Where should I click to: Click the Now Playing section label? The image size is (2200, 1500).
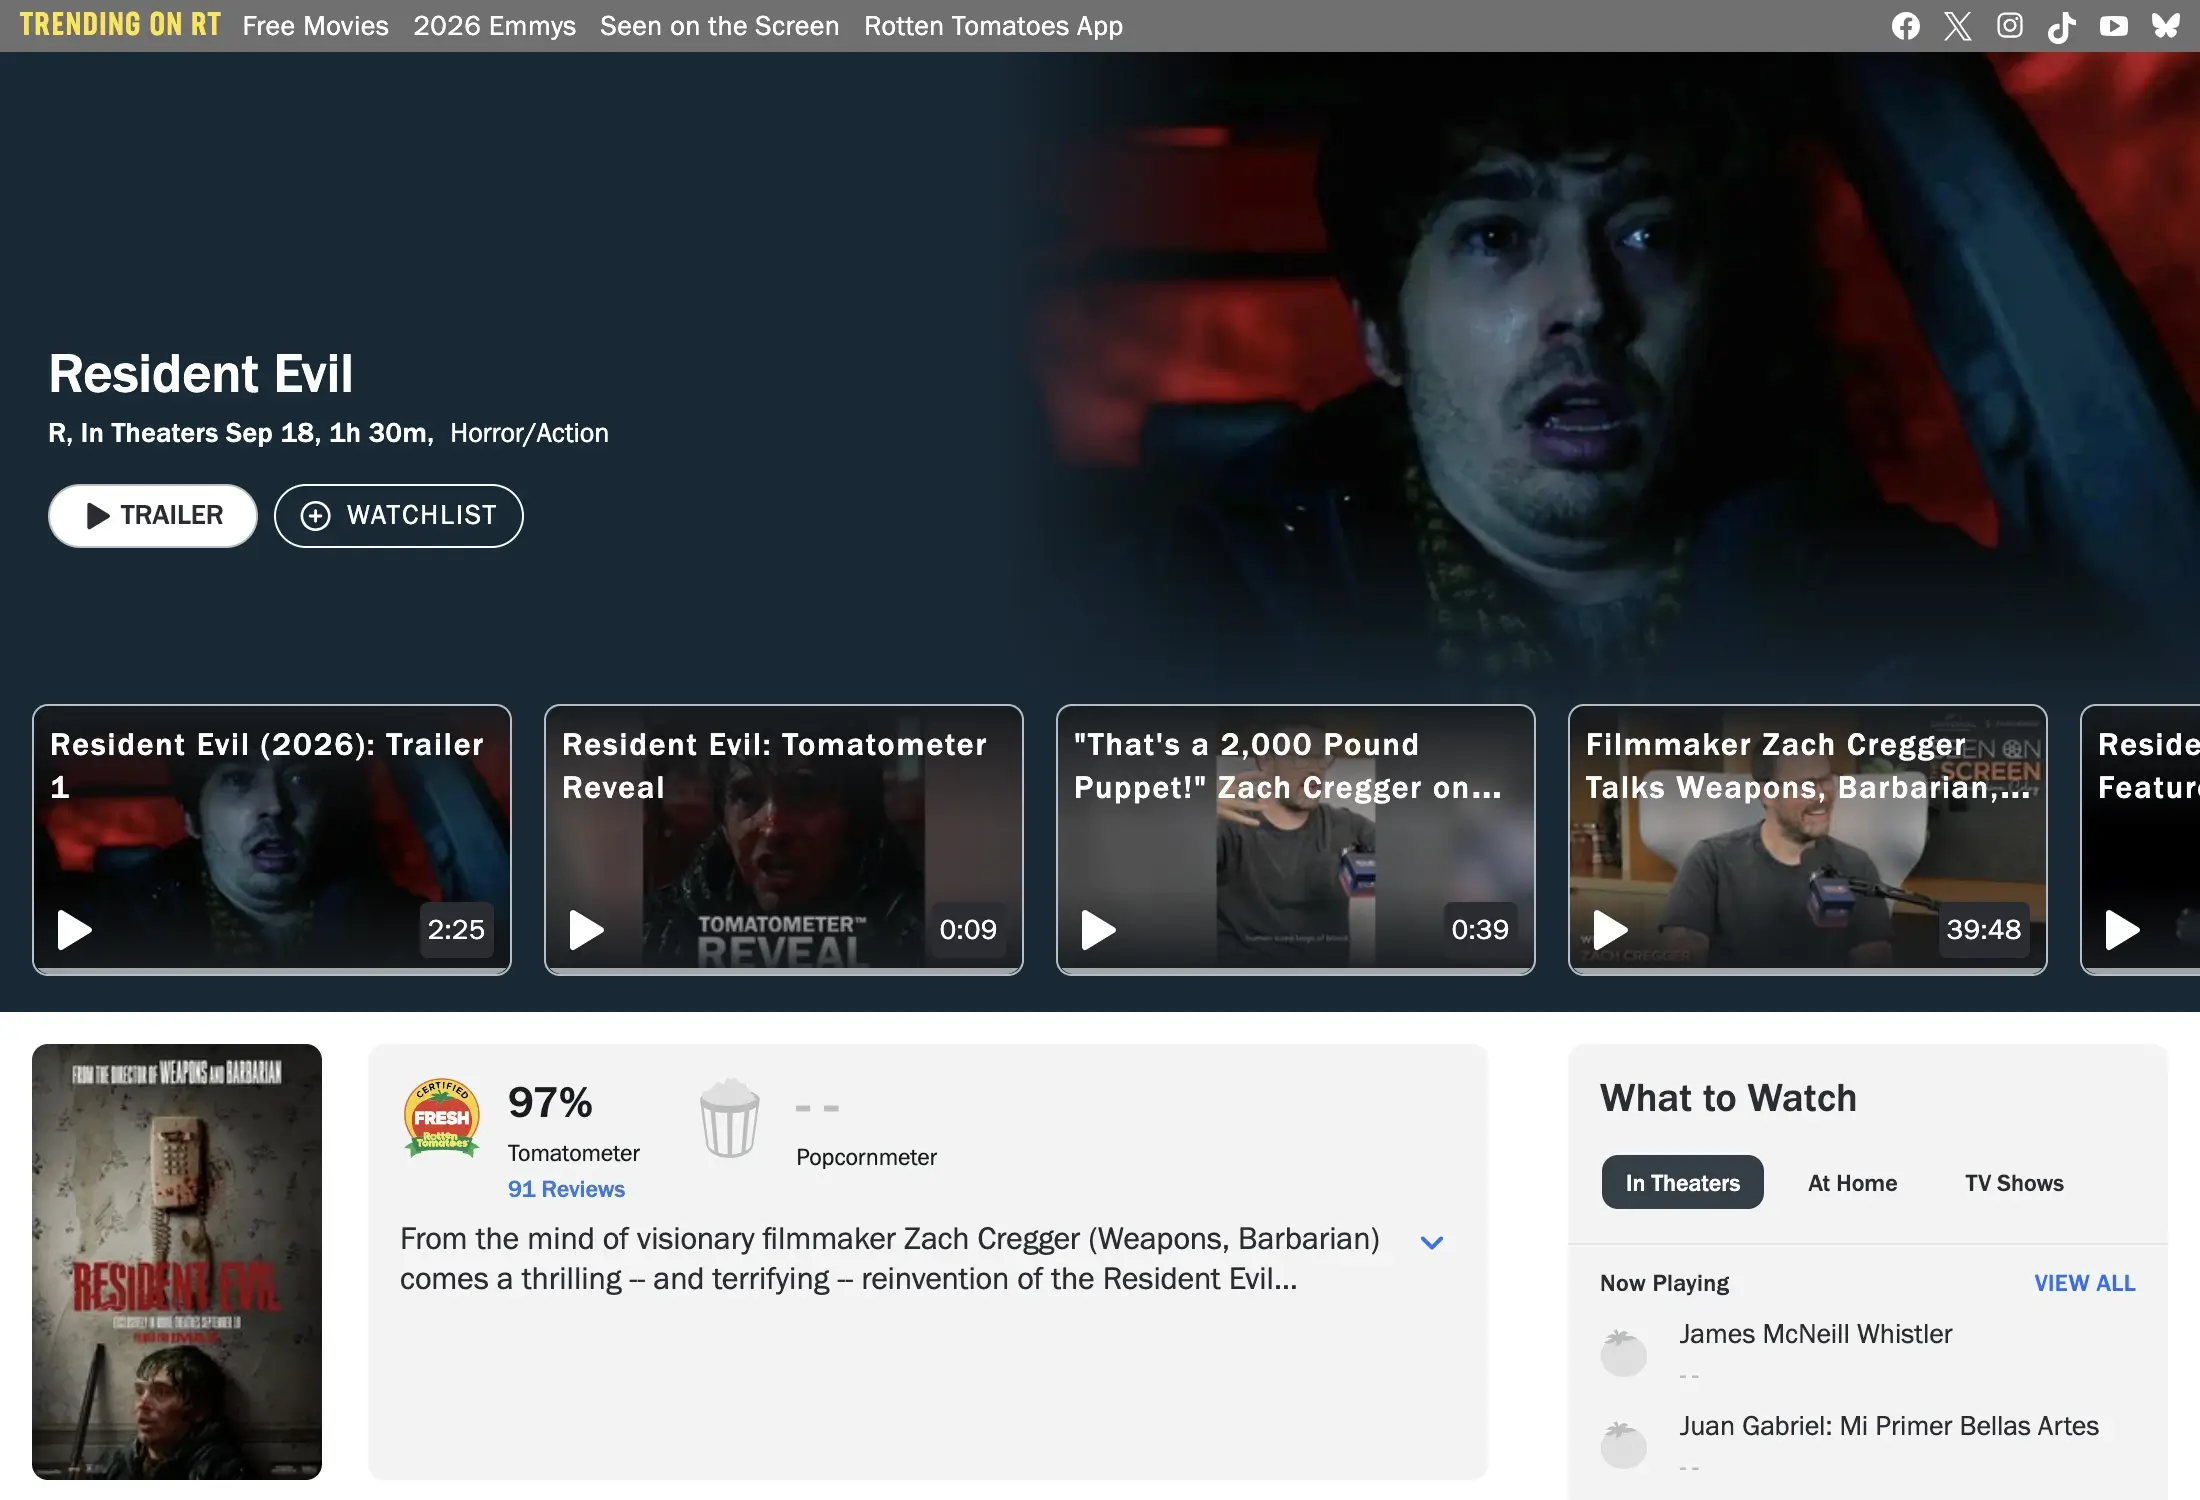click(x=1665, y=1283)
